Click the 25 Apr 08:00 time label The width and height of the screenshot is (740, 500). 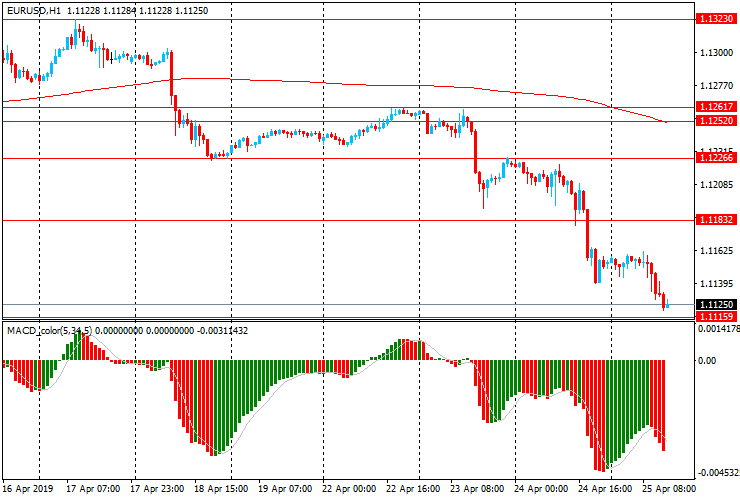point(669,489)
